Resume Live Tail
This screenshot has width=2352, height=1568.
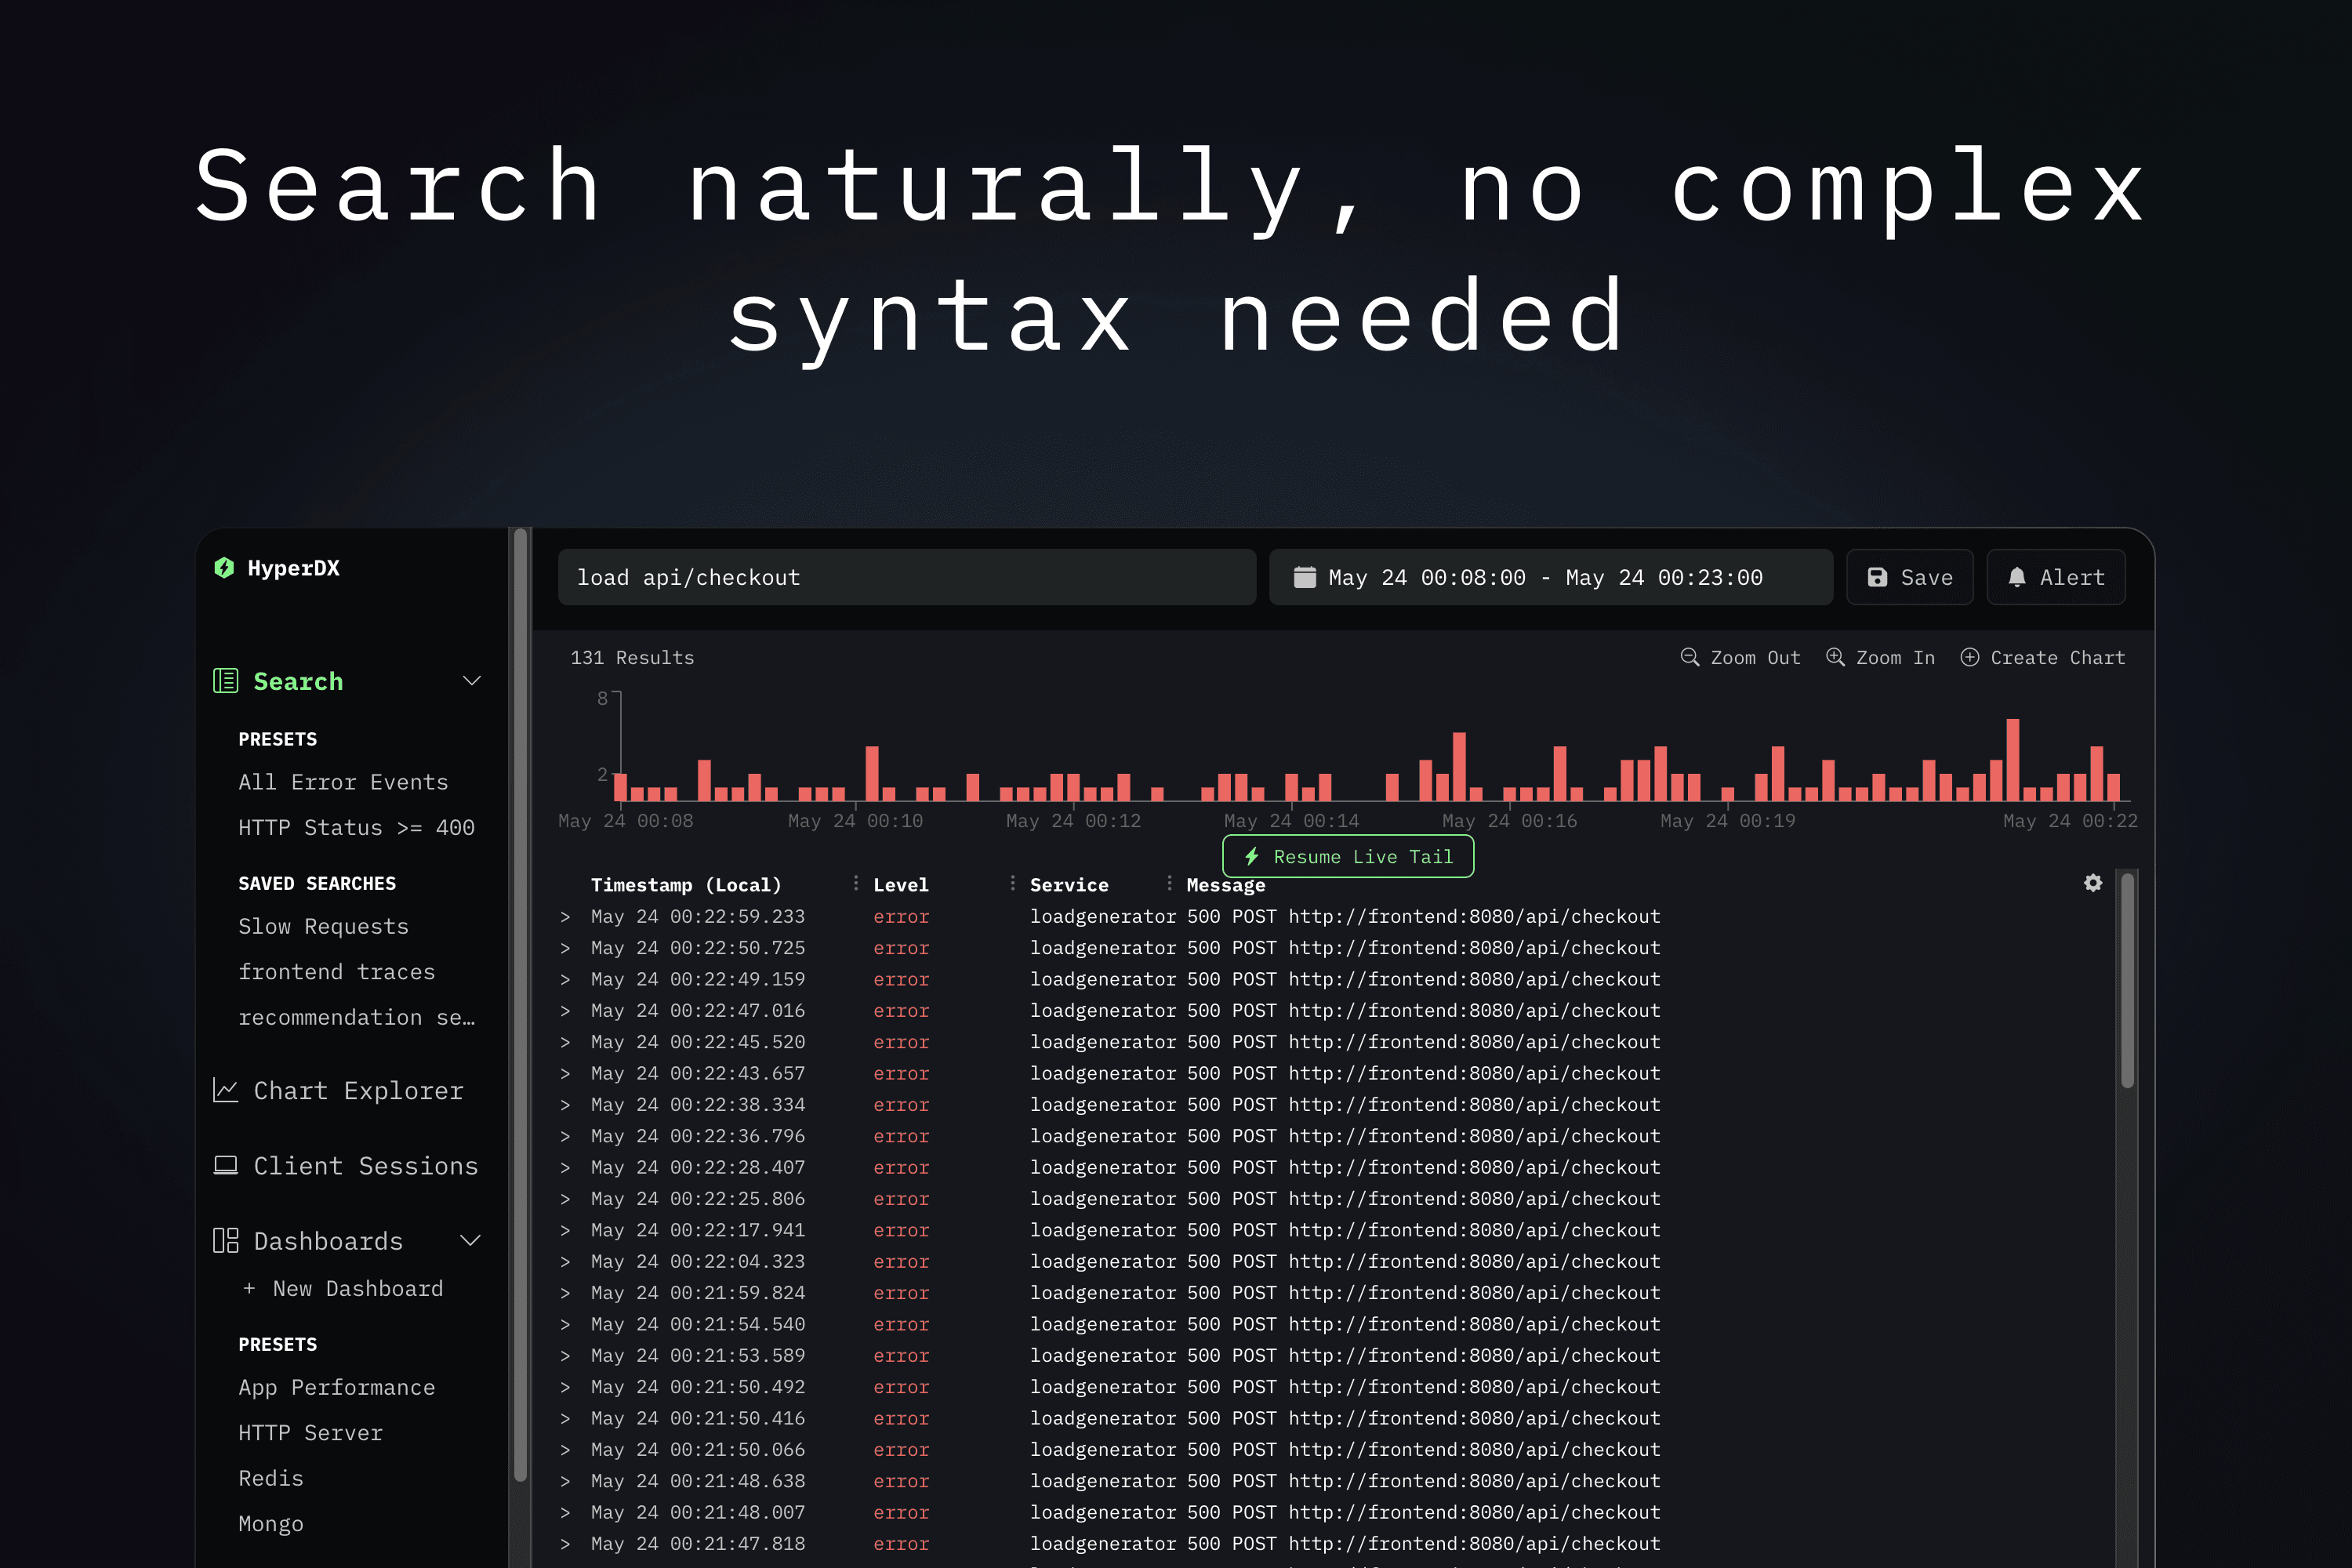pyautogui.click(x=1348, y=857)
